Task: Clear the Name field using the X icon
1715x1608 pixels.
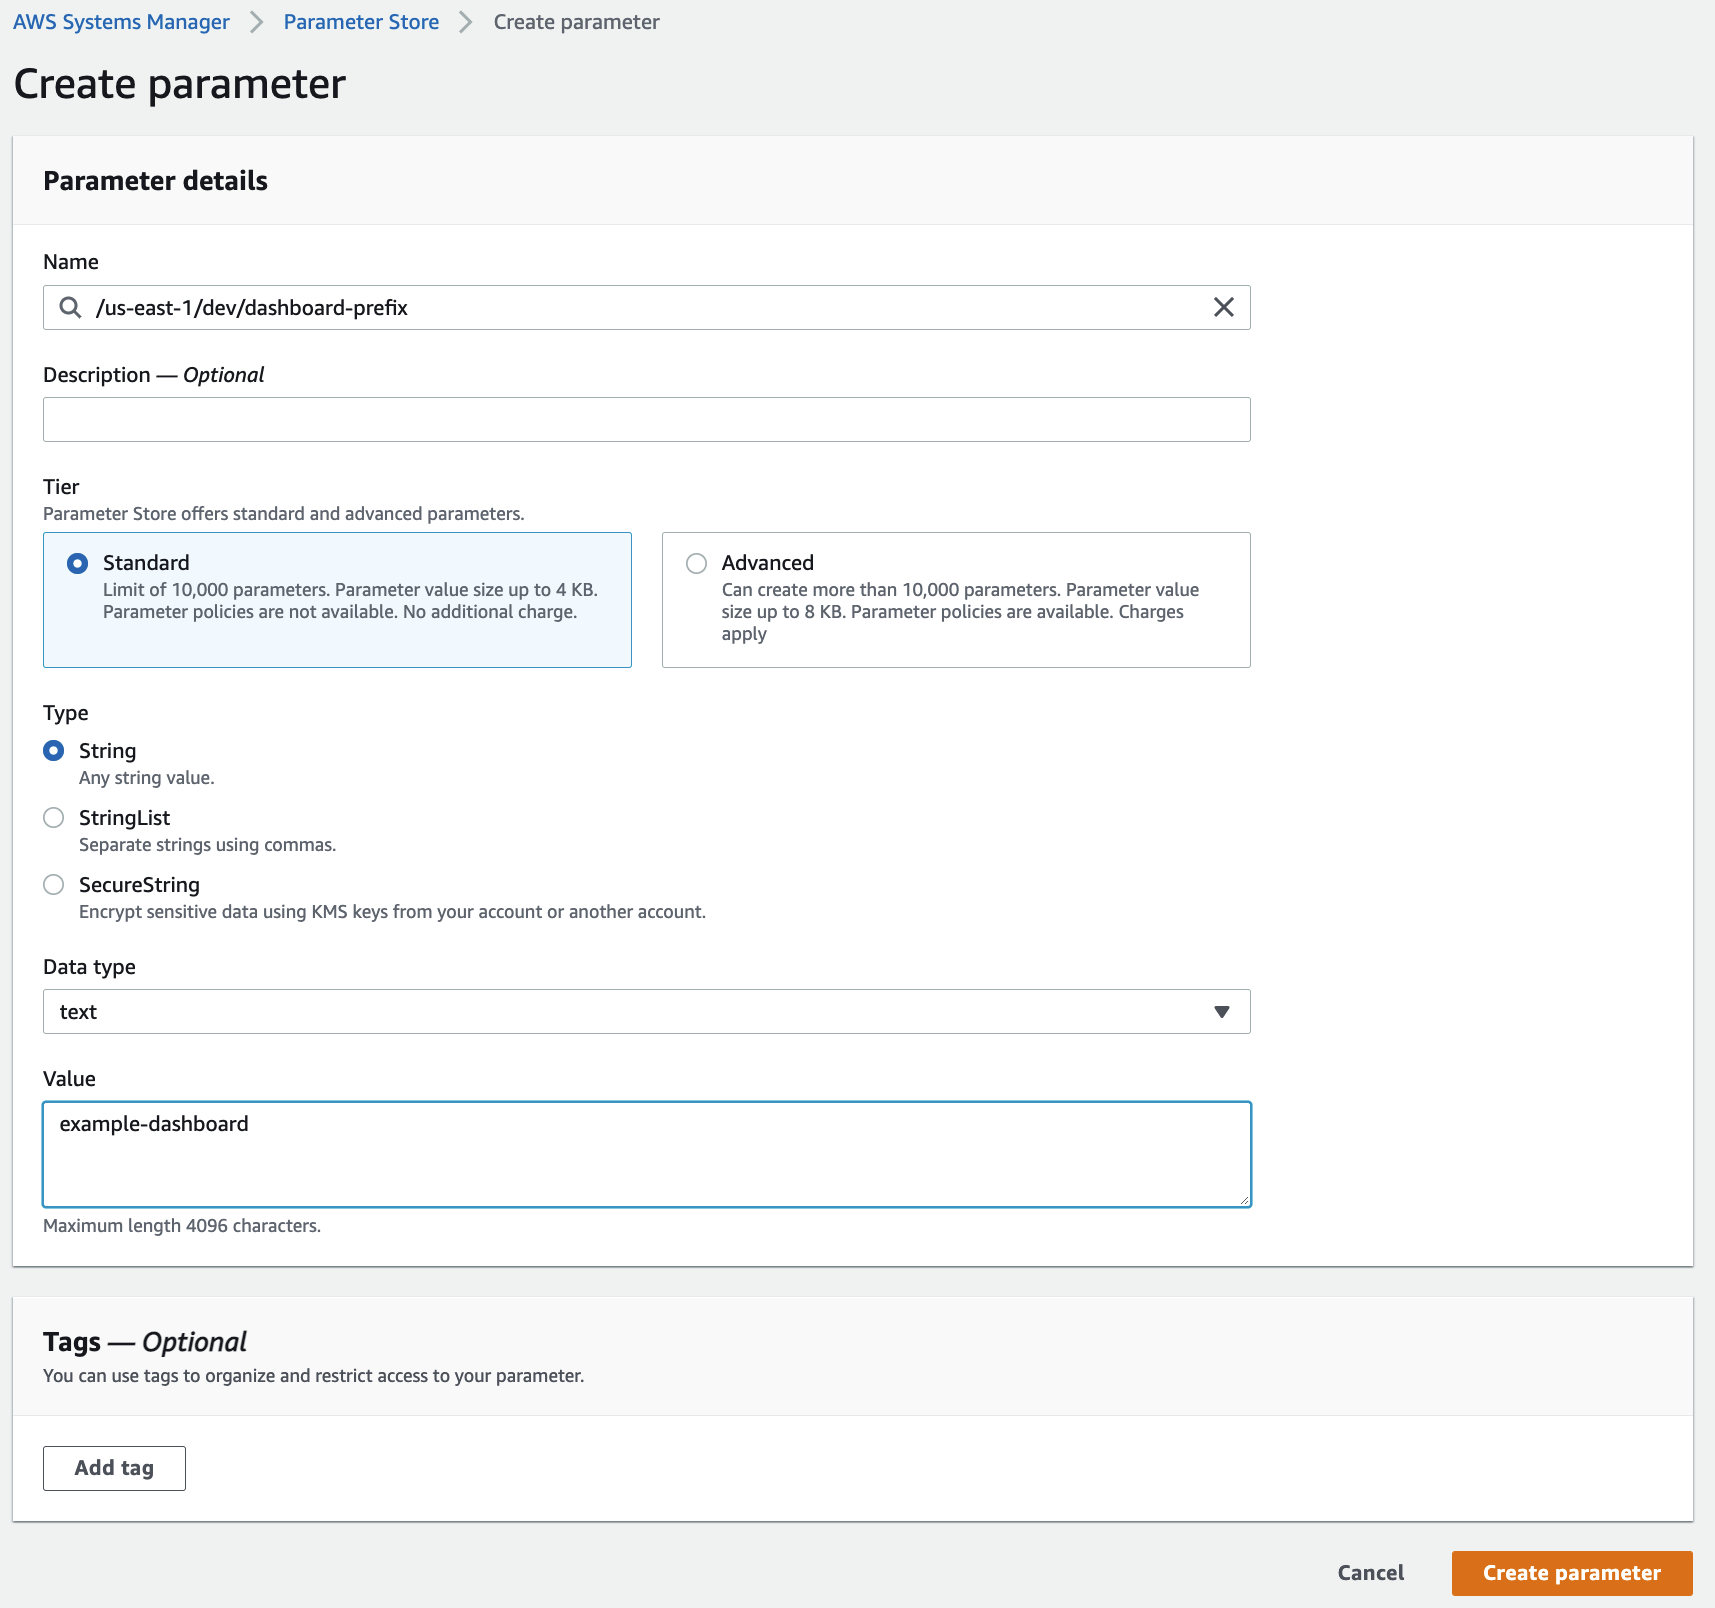Action: coord(1223,307)
